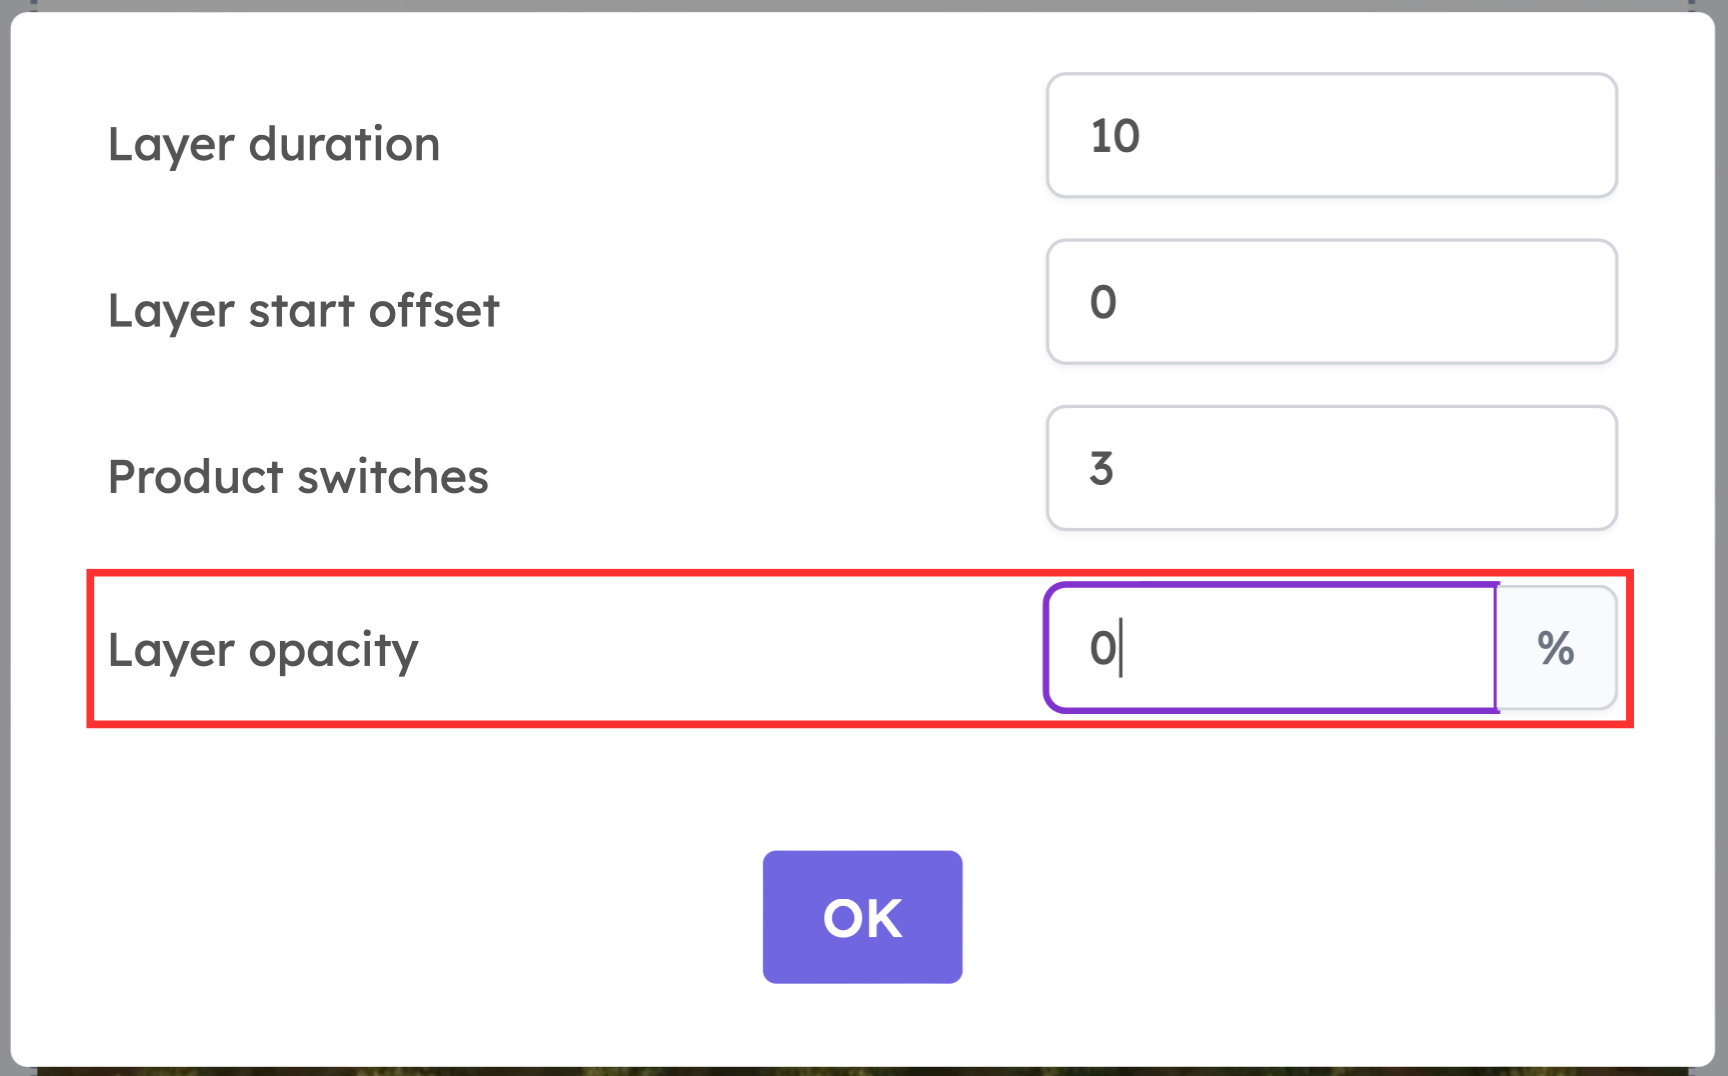Place cursor in Layer opacity field
The height and width of the screenshot is (1076, 1728).
pos(1270,648)
